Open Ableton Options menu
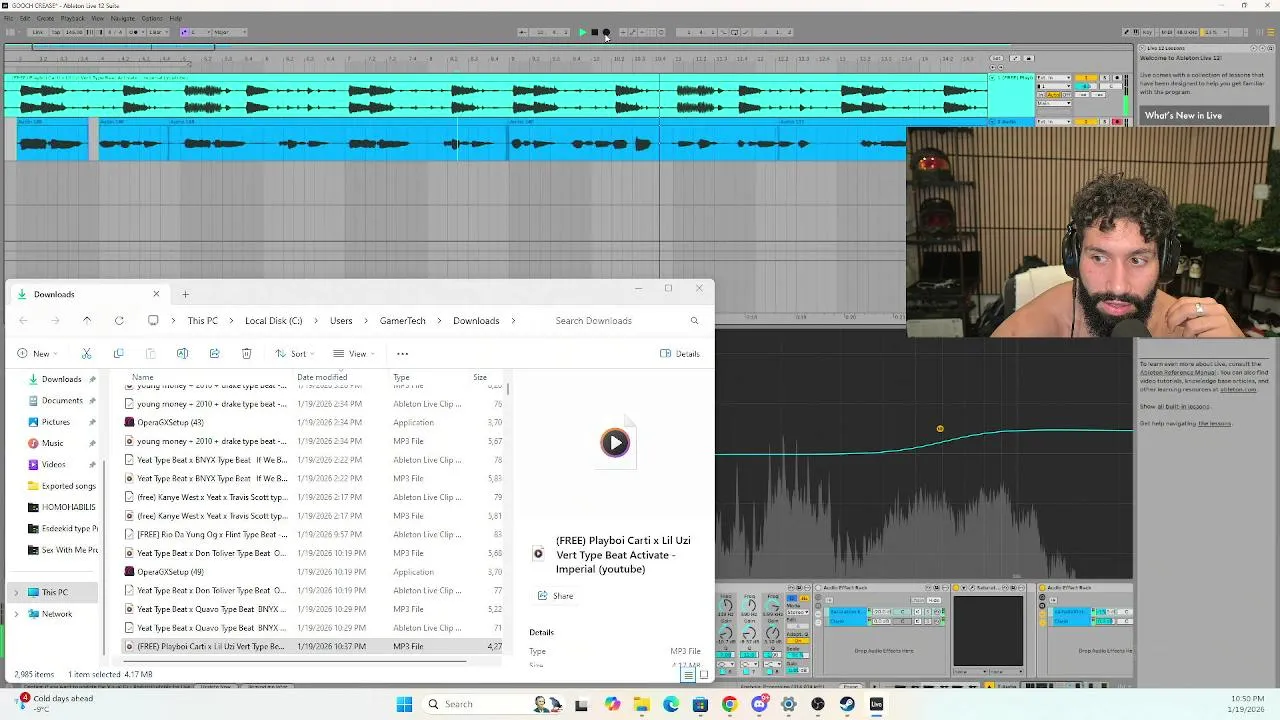Screen dimensions: 1280x720 coord(152,18)
